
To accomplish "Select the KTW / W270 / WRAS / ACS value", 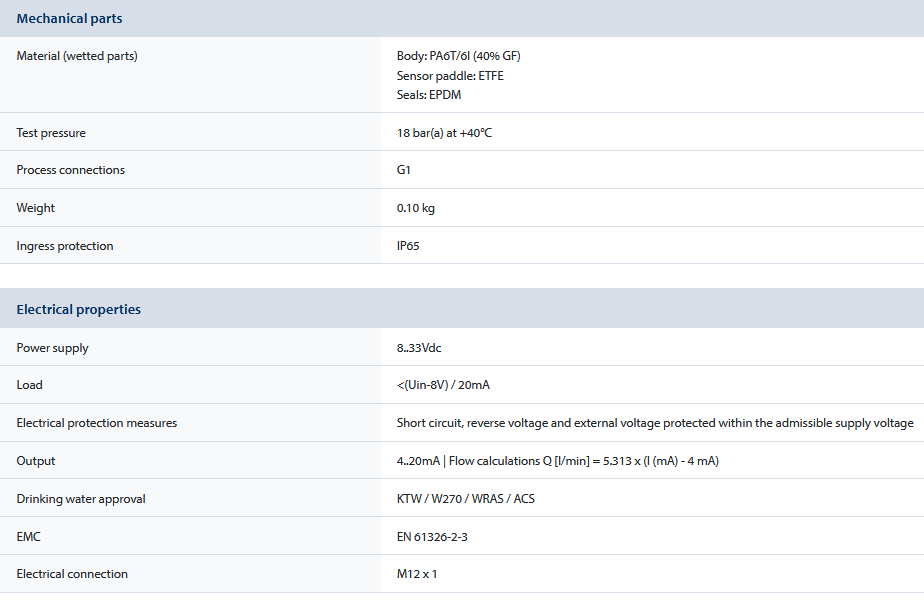I will click(466, 499).
